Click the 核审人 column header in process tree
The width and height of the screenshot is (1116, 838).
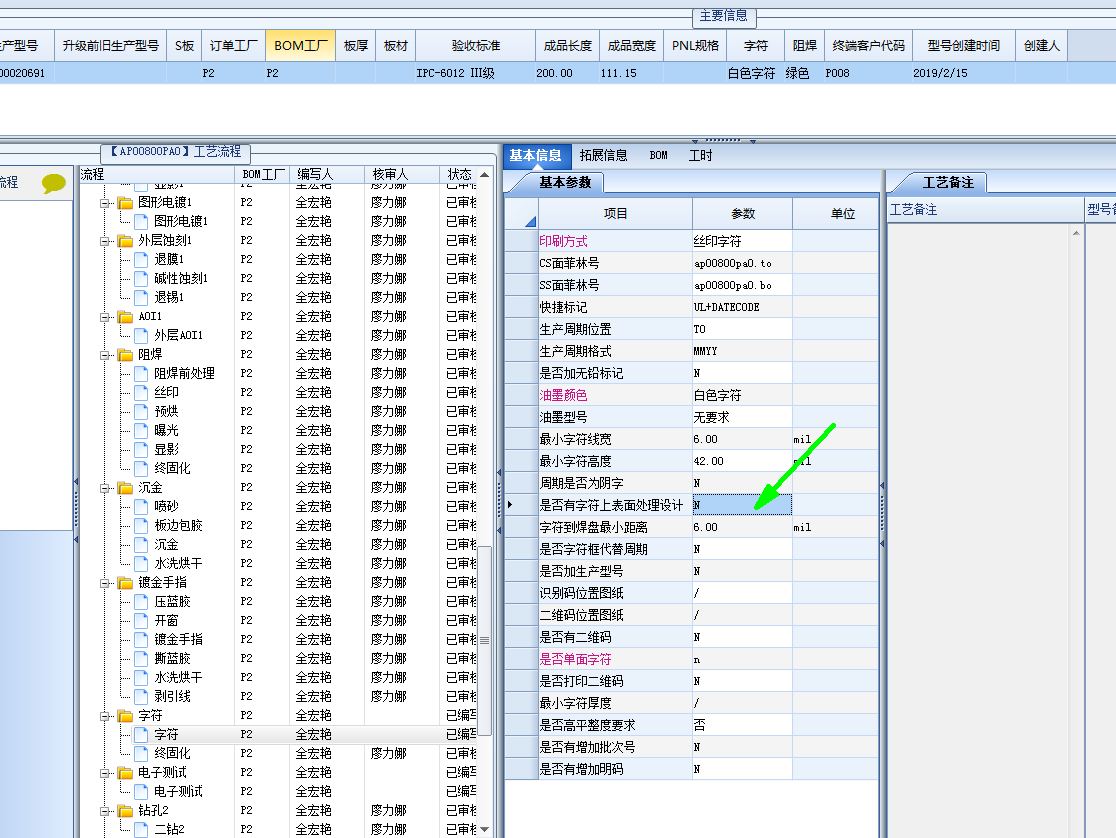pos(402,174)
